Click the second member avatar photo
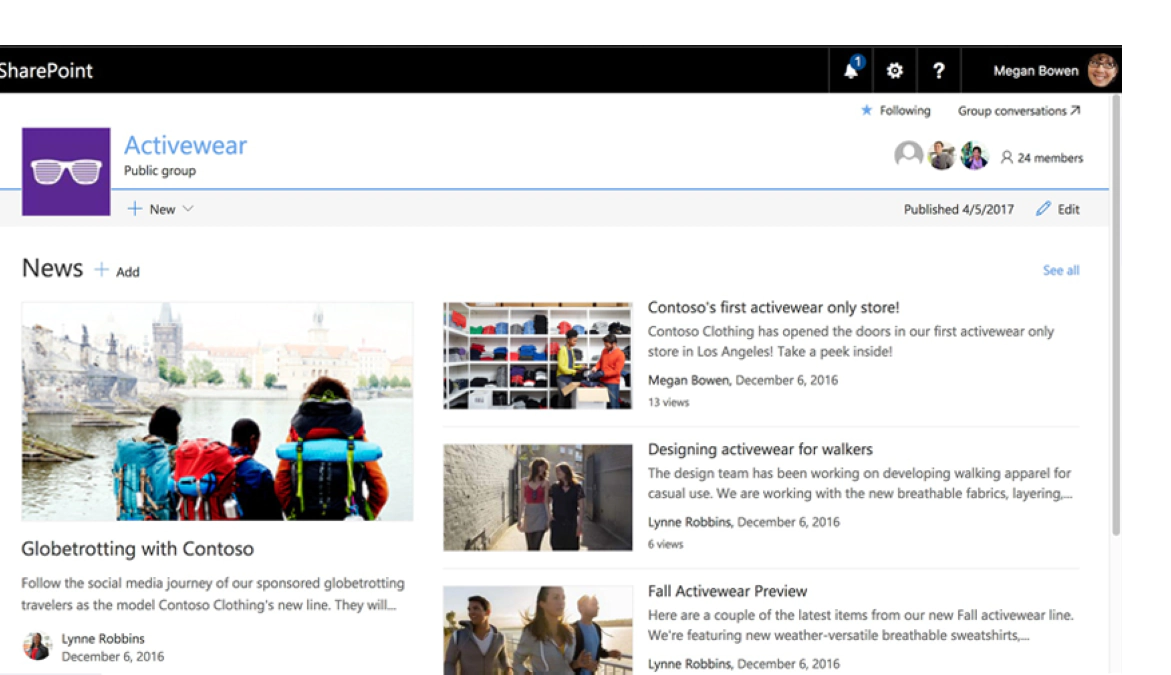Viewport: 1171px width, 675px height. click(x=941, y=155)
